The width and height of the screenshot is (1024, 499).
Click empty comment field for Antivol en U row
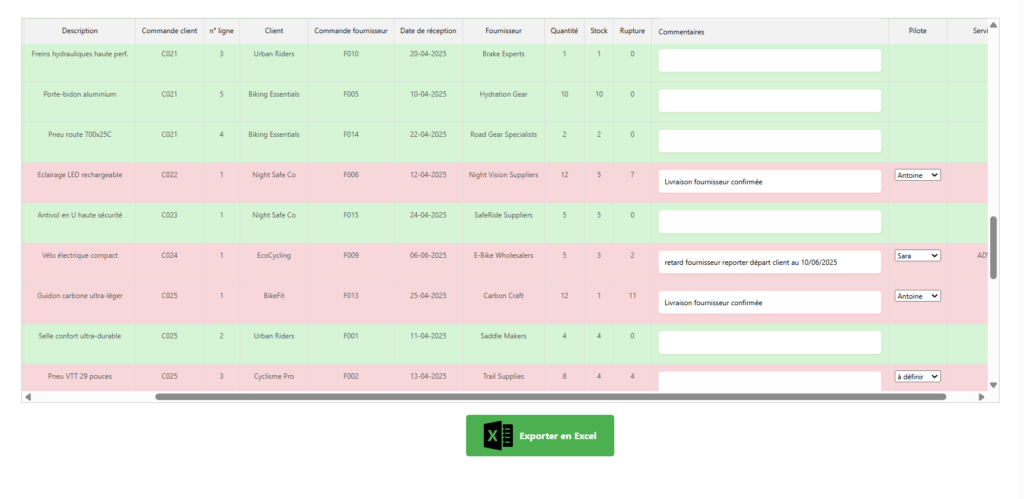point(769,221)
